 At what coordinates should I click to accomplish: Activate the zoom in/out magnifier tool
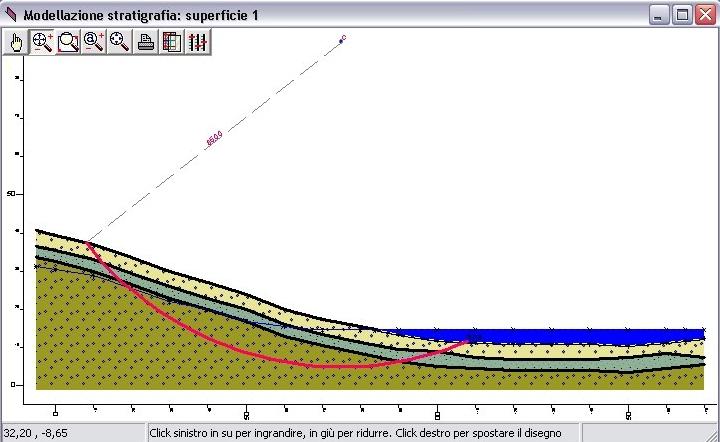pyautogui.click(x=43, y=41)
